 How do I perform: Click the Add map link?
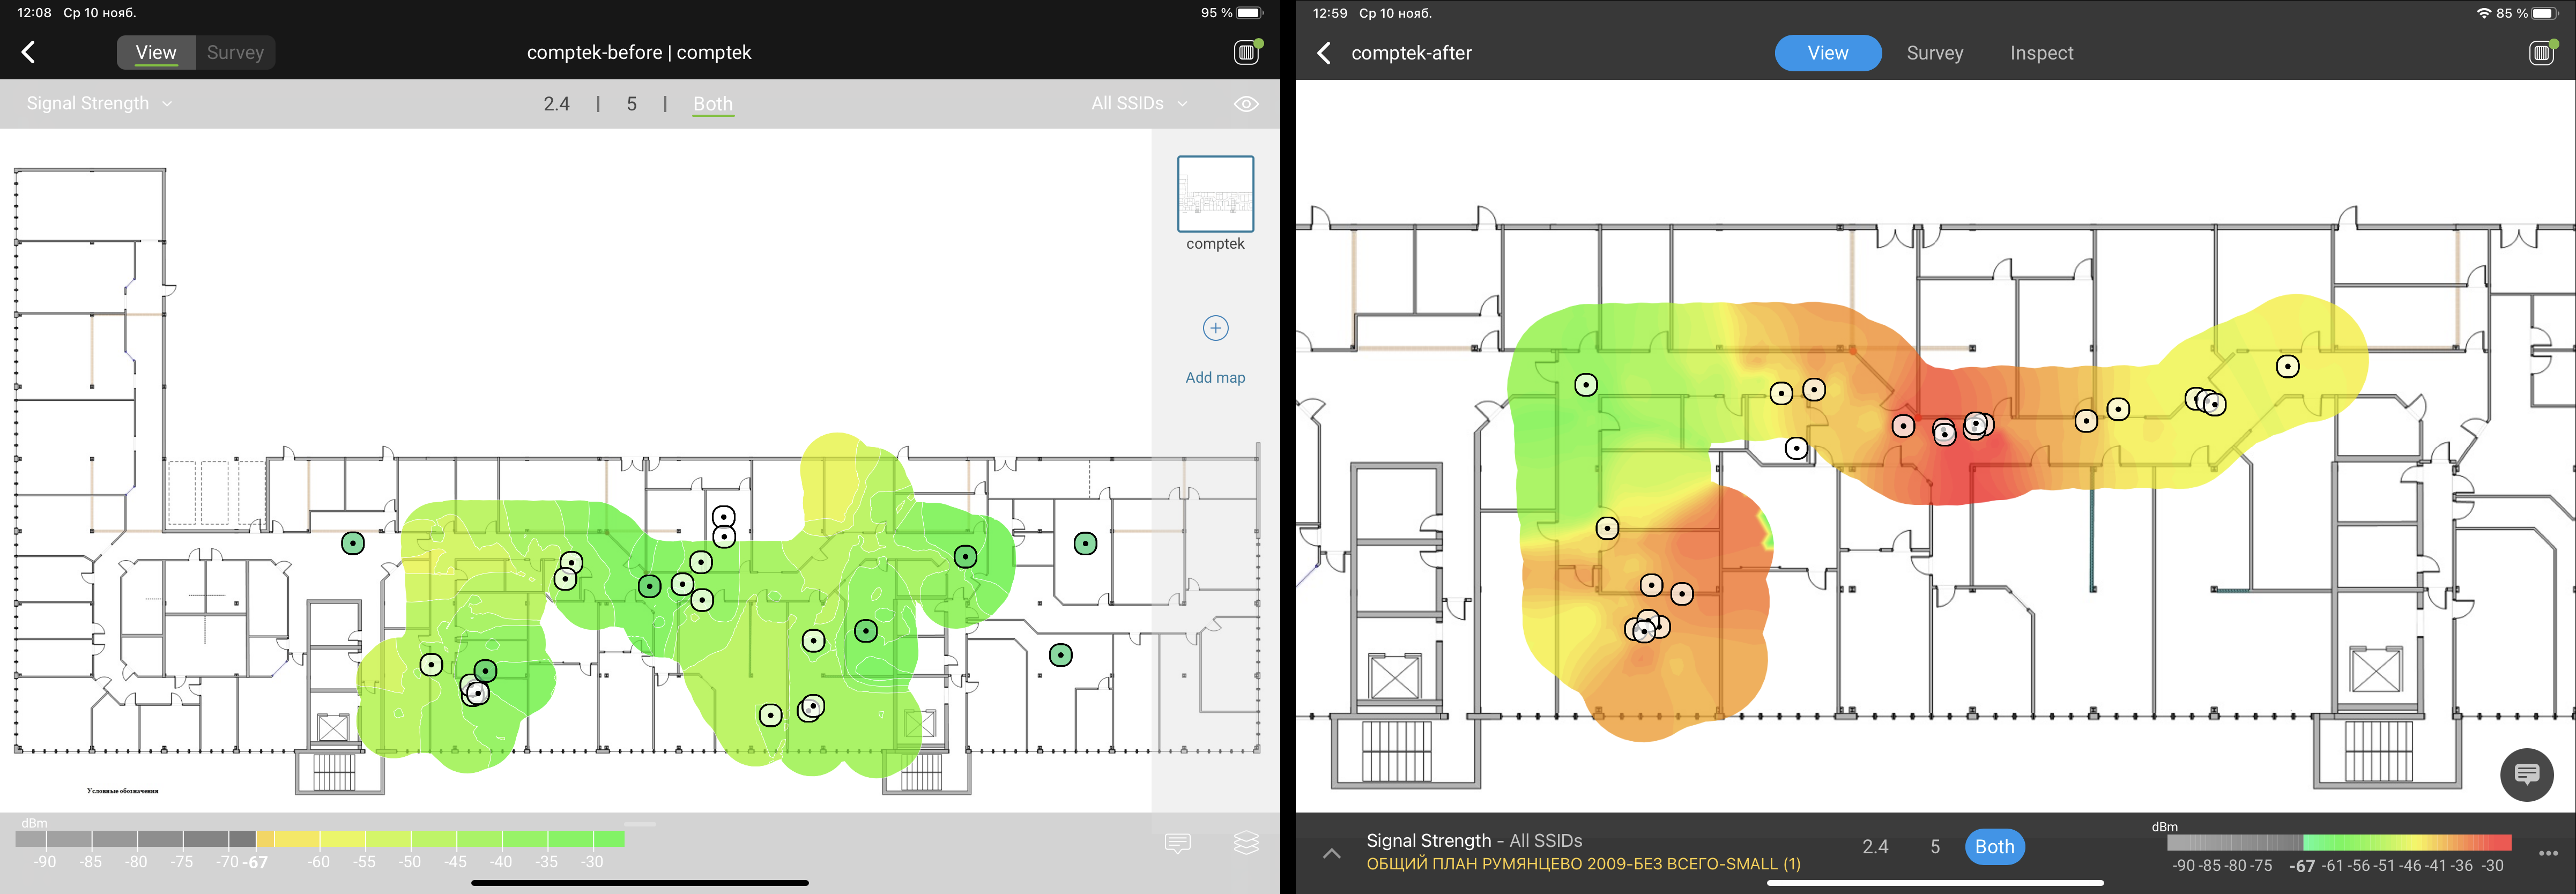point(1215,377)
